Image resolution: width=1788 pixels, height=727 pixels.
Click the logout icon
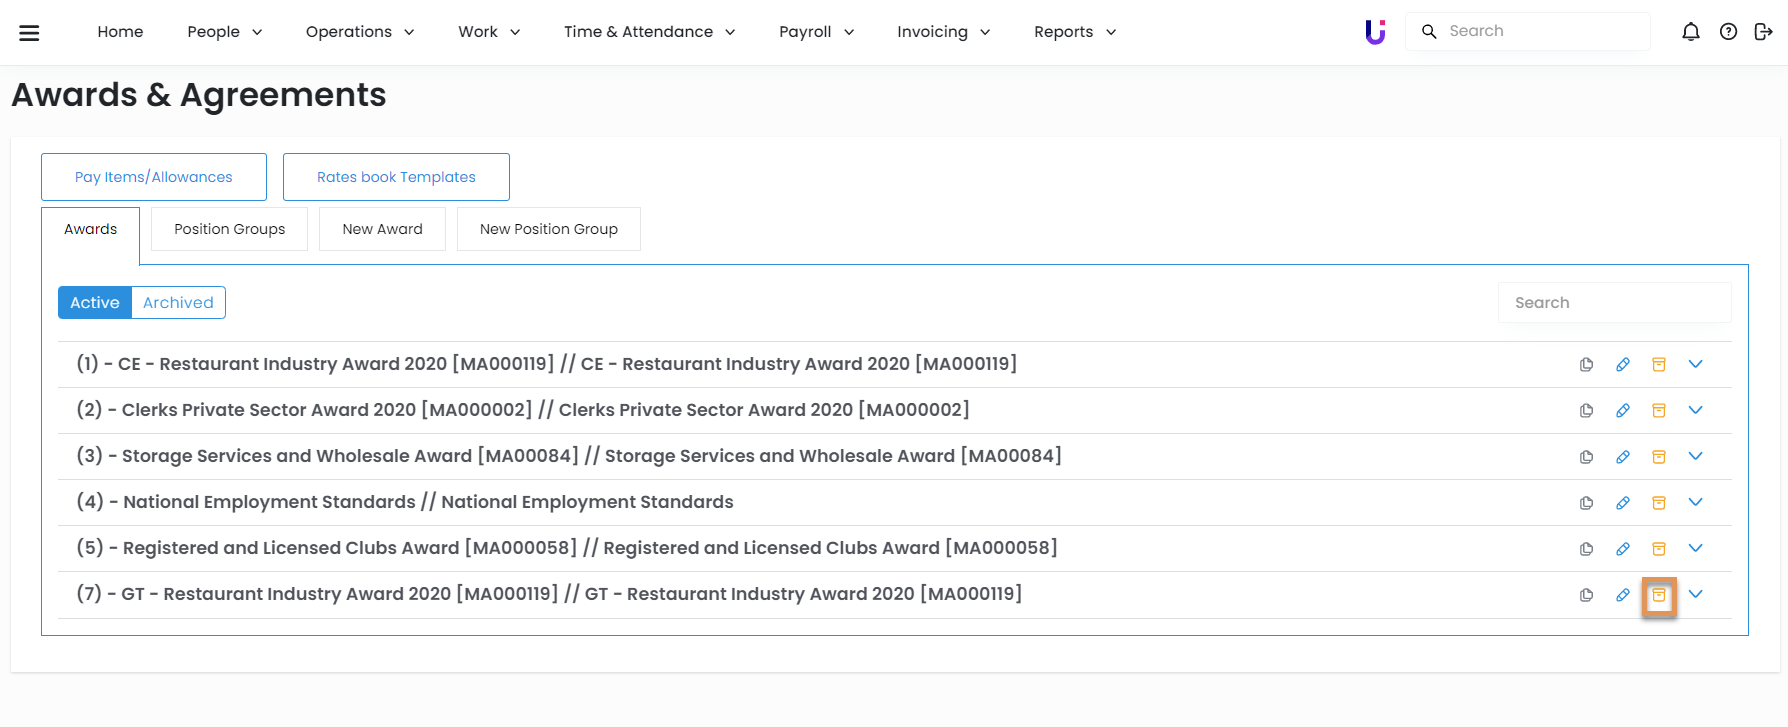[x=1763, y=32]
